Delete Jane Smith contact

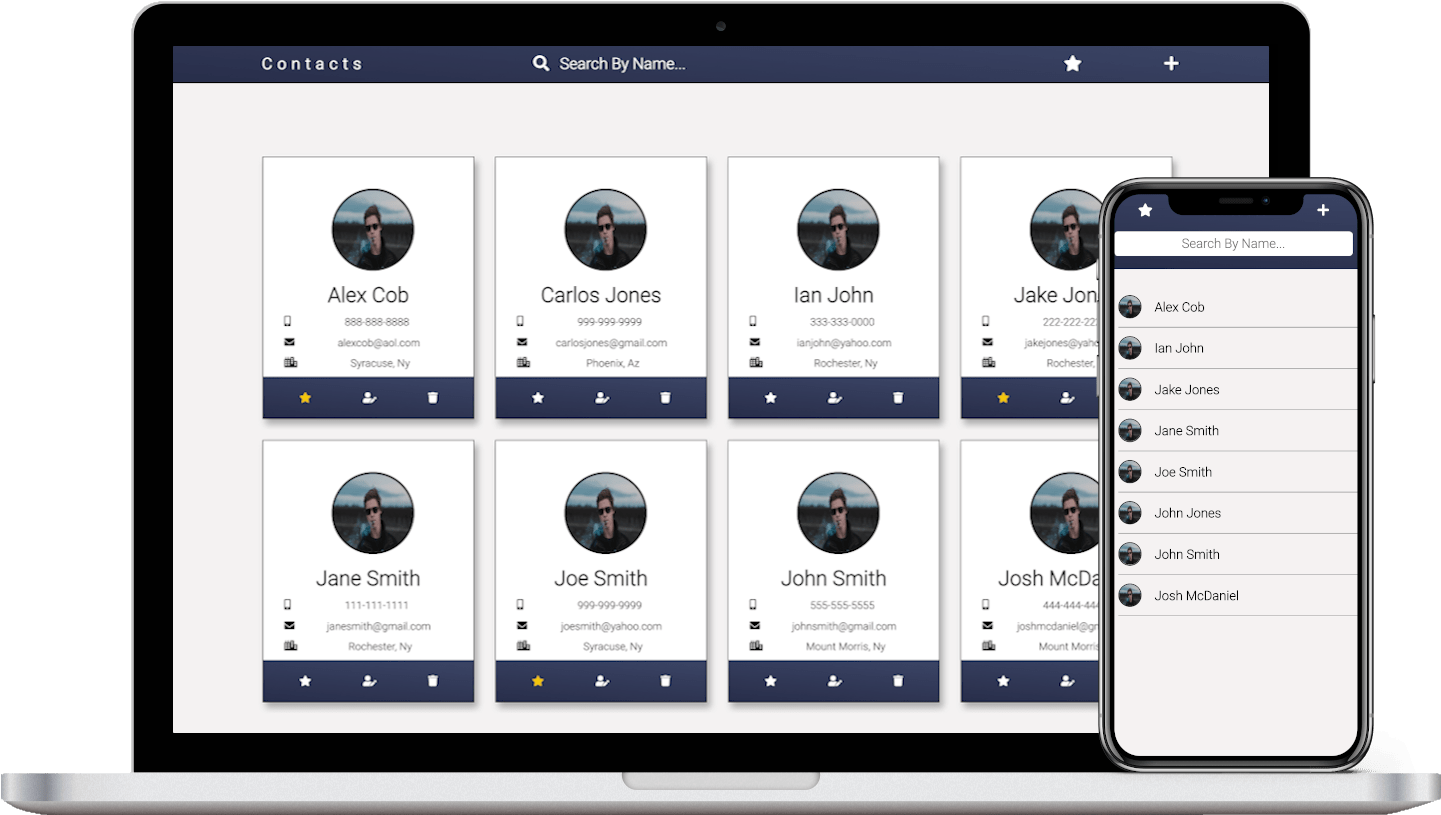click(433, 681)
